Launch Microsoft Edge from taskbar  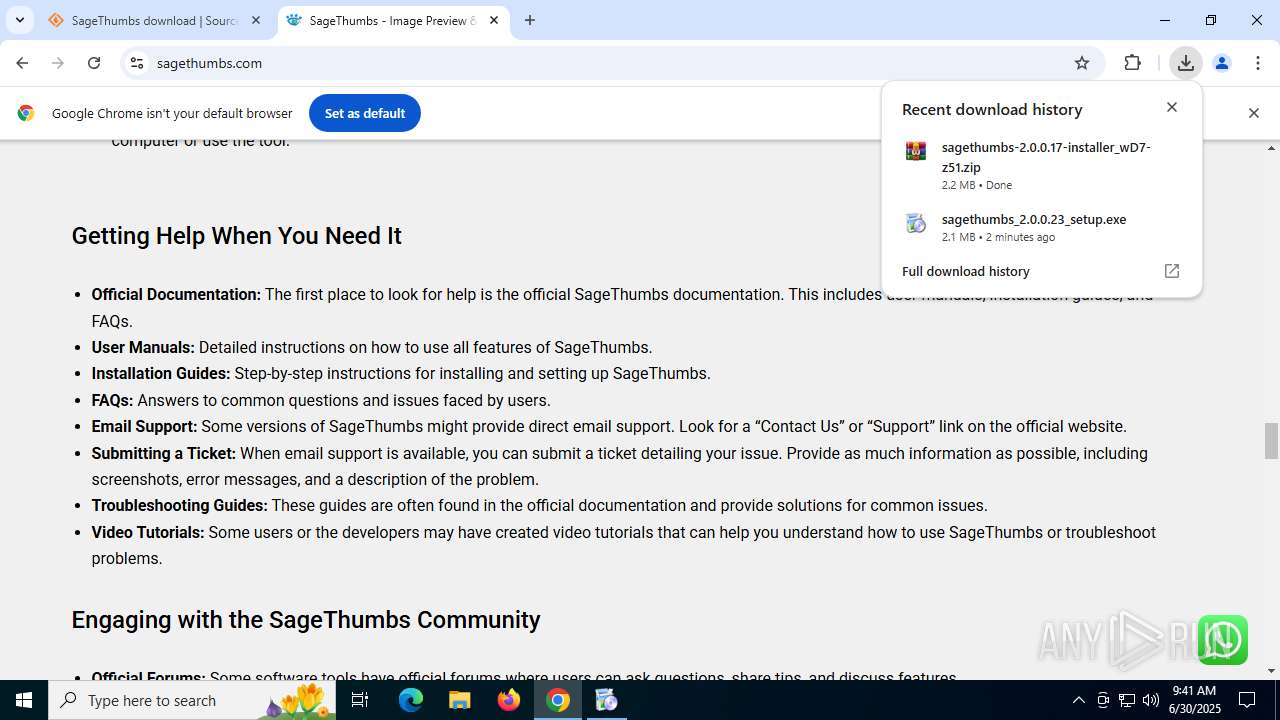pyautogui.click(x=411, y=700)
